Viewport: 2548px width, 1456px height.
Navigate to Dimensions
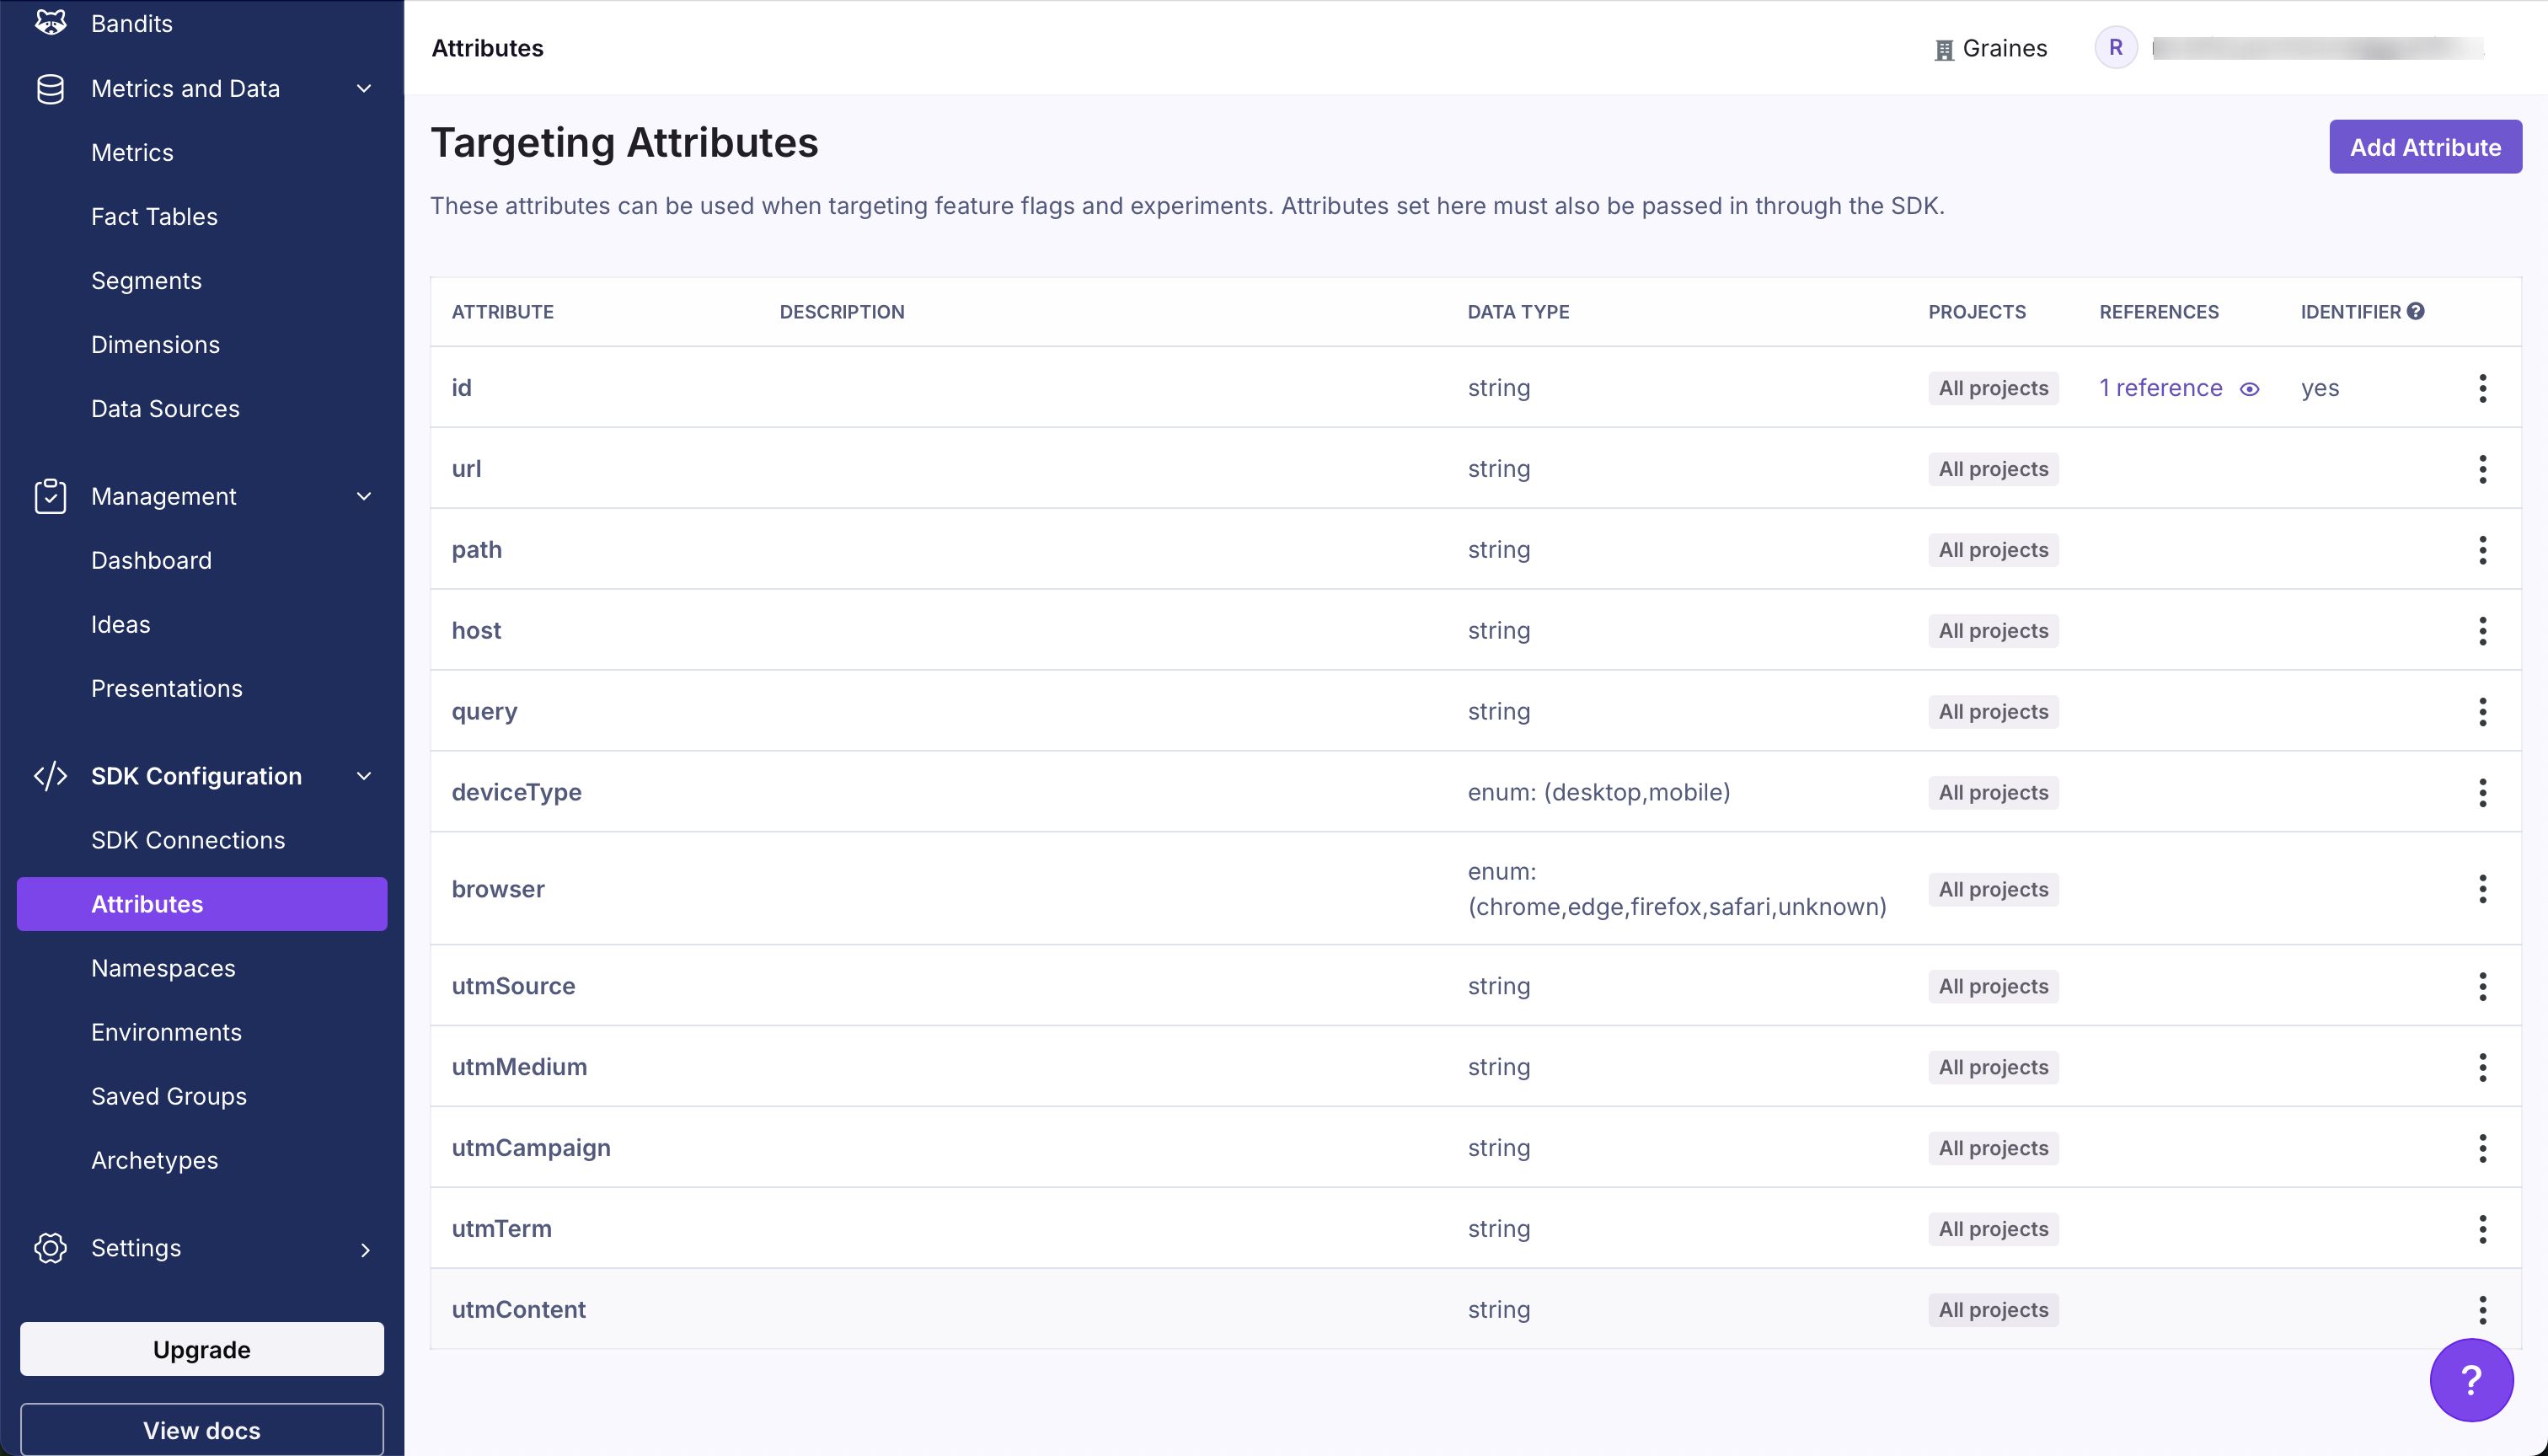click(155, 345)
